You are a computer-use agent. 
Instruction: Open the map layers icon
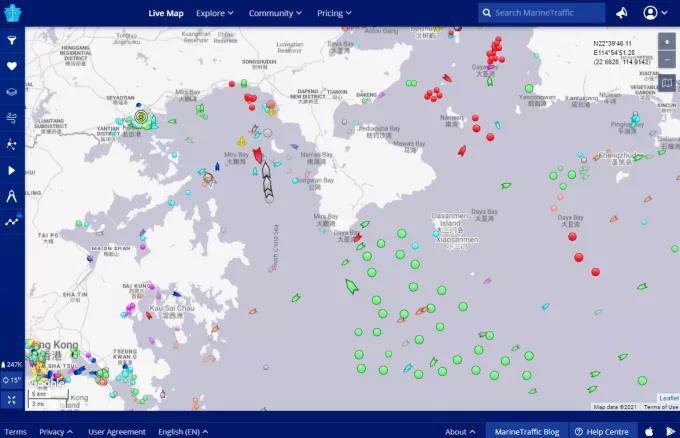click(12, 92)
